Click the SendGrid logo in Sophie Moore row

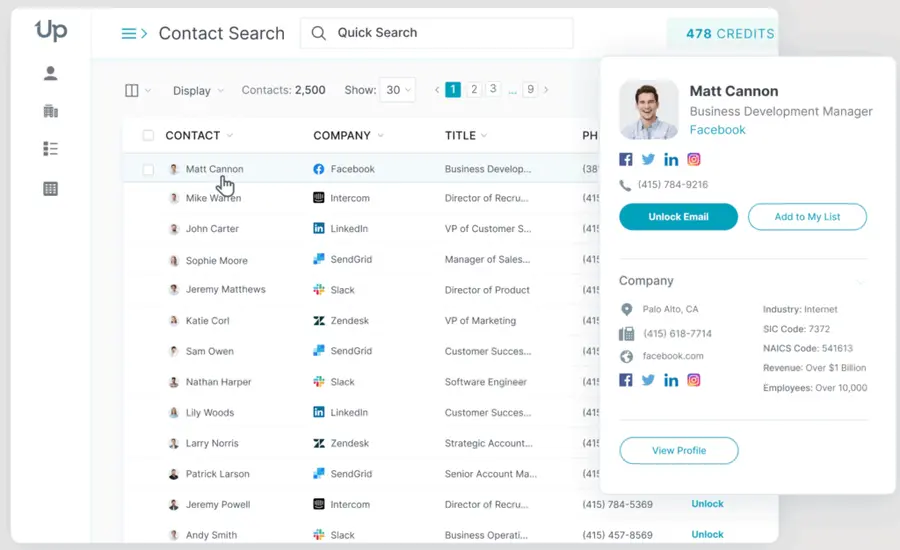(x=319, y=259)
